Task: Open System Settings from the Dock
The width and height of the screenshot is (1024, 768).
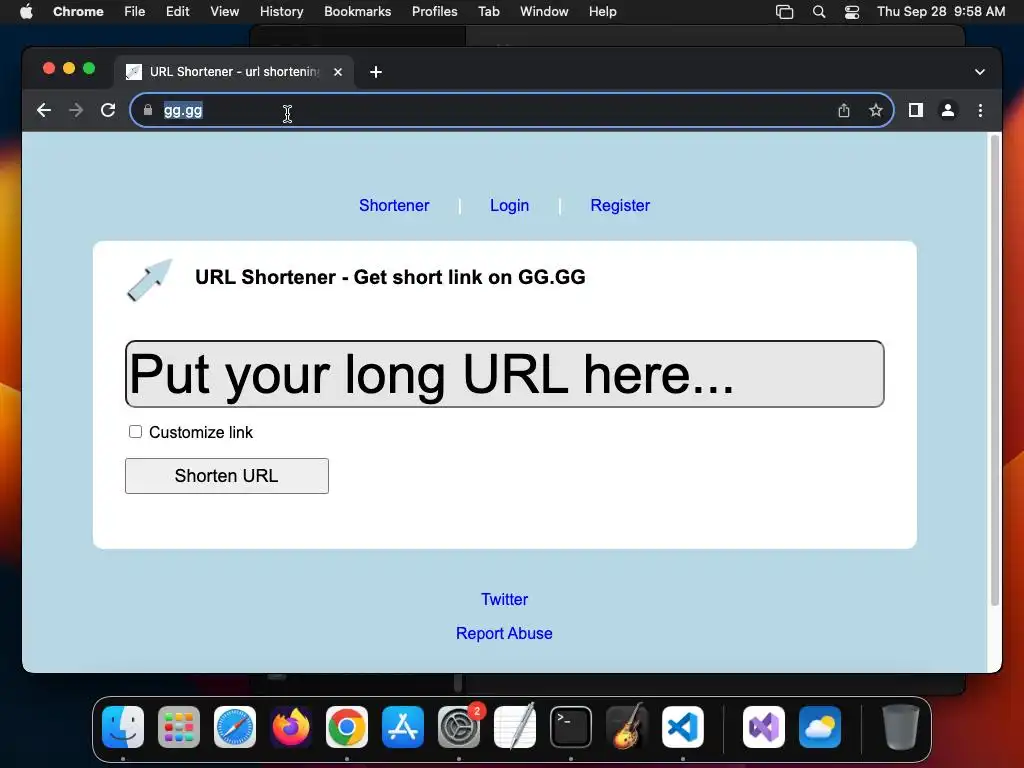Action: [459, 727]
